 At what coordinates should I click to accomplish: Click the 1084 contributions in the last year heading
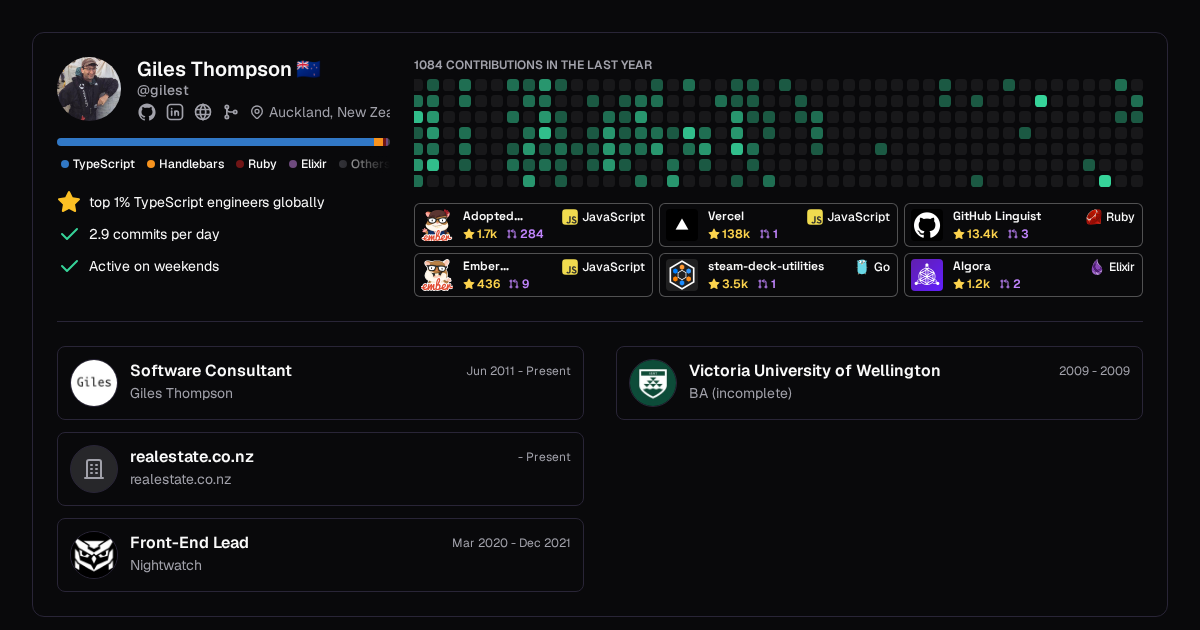(533, 65)
